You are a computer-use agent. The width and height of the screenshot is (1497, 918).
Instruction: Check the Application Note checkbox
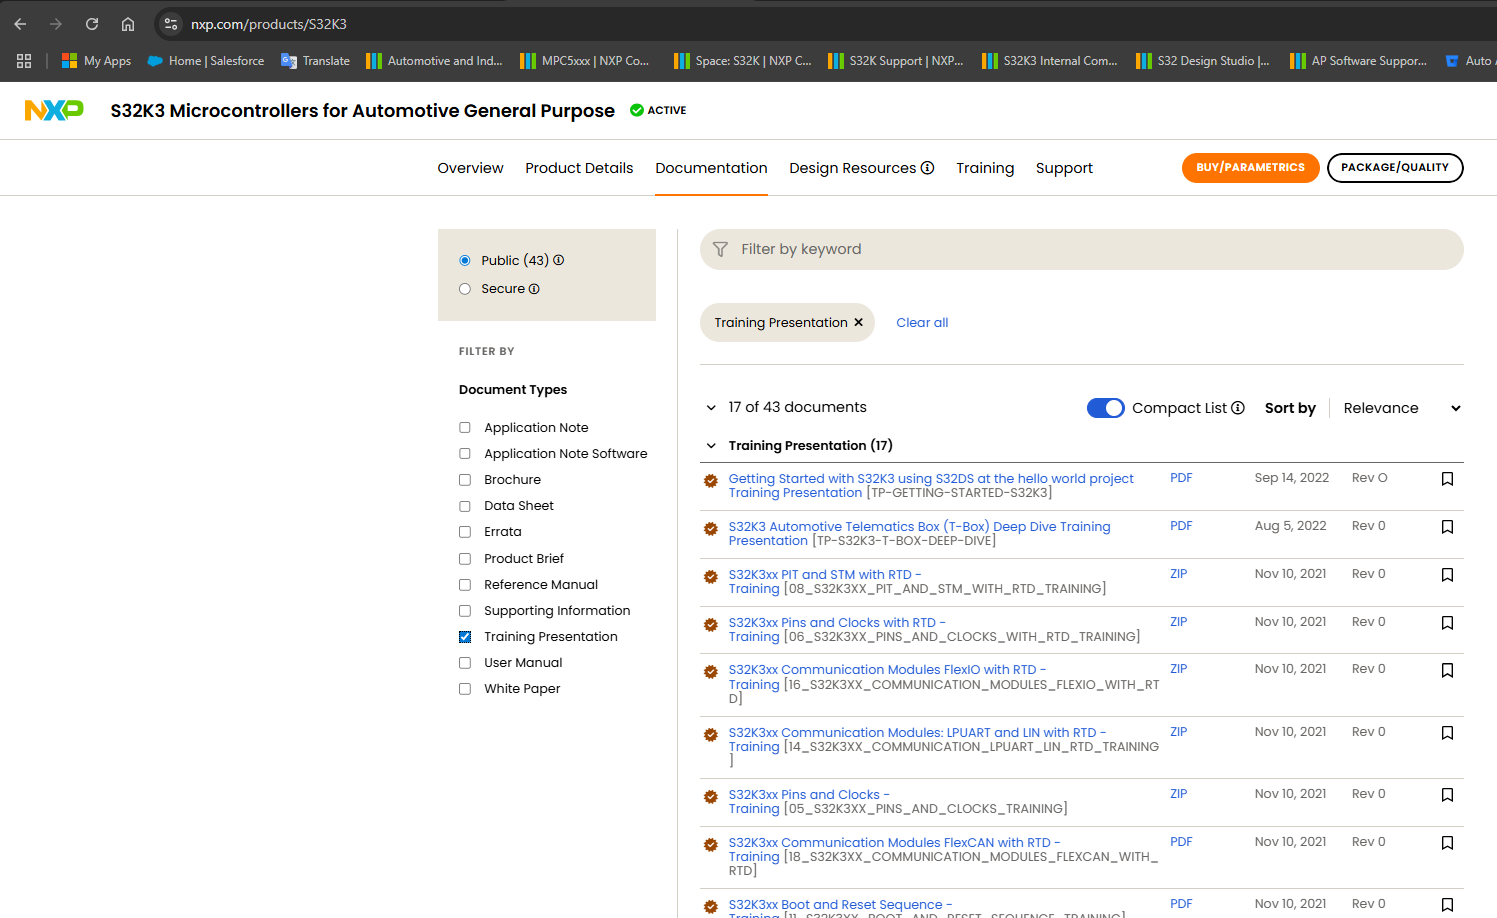[465, 428]
